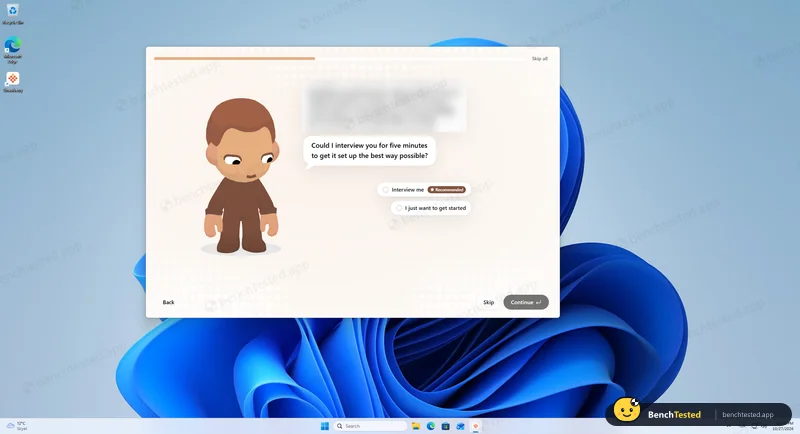
Task: Click the taskbar date and time
Action: tap(782, 426)
